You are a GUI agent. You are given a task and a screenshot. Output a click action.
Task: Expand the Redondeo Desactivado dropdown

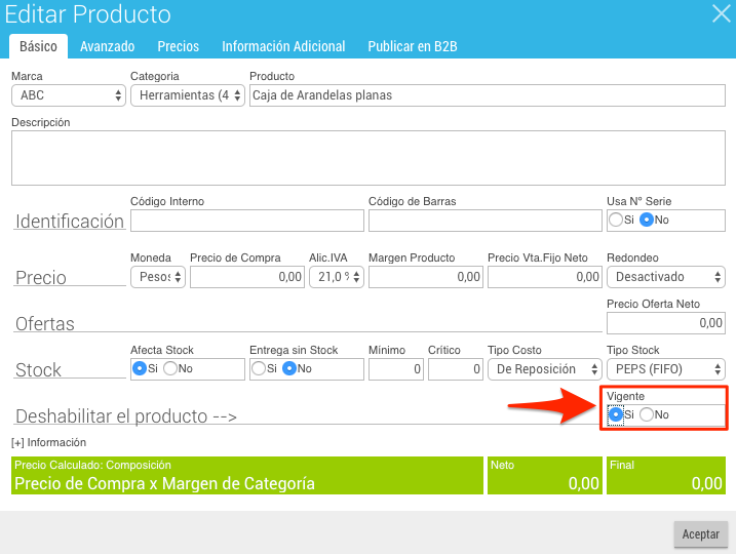[666, 277]
